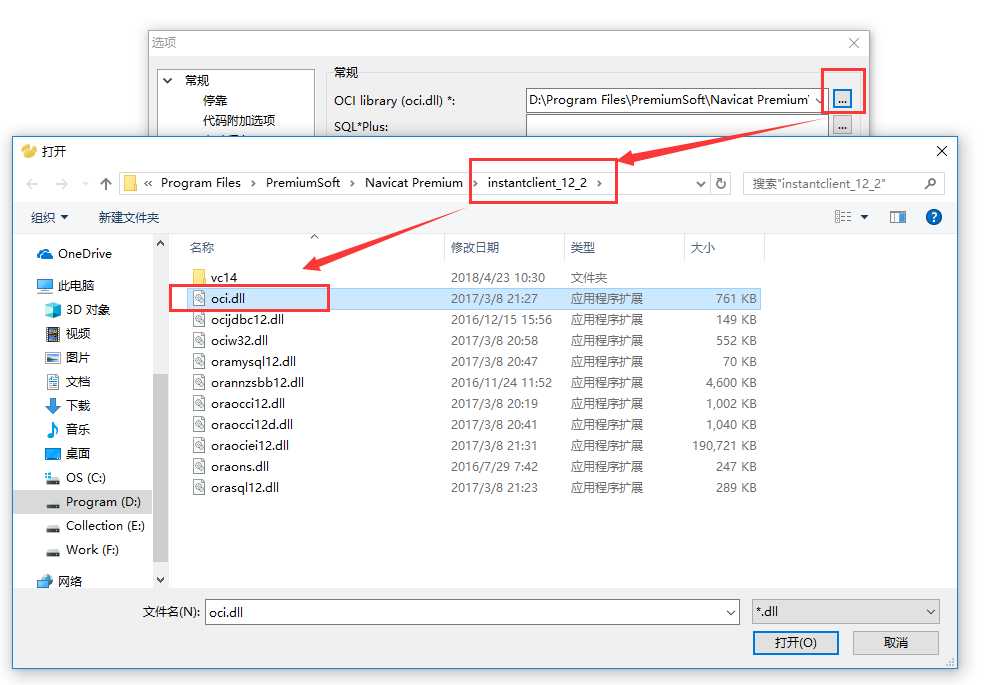Open the *.dll file type dropdown
Screen dimensions: 1004x685
pyautogui.click(x=845, y=611)
